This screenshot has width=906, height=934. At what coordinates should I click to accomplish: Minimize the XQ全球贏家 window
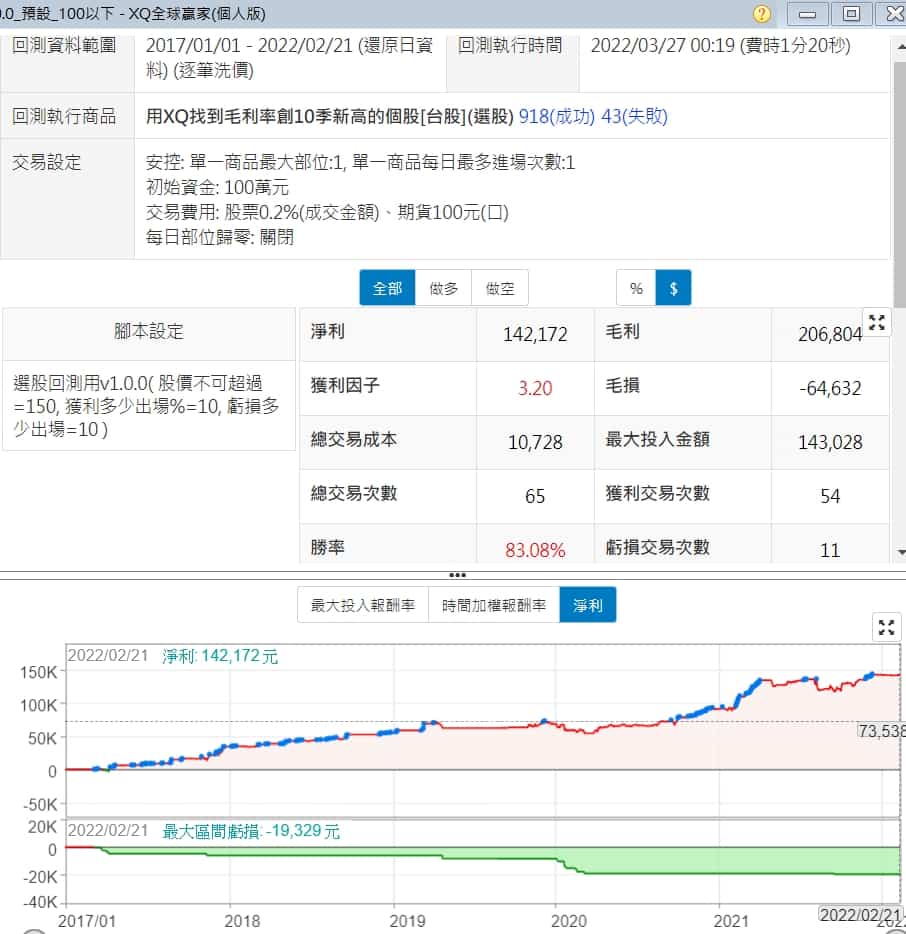point(809,13)
